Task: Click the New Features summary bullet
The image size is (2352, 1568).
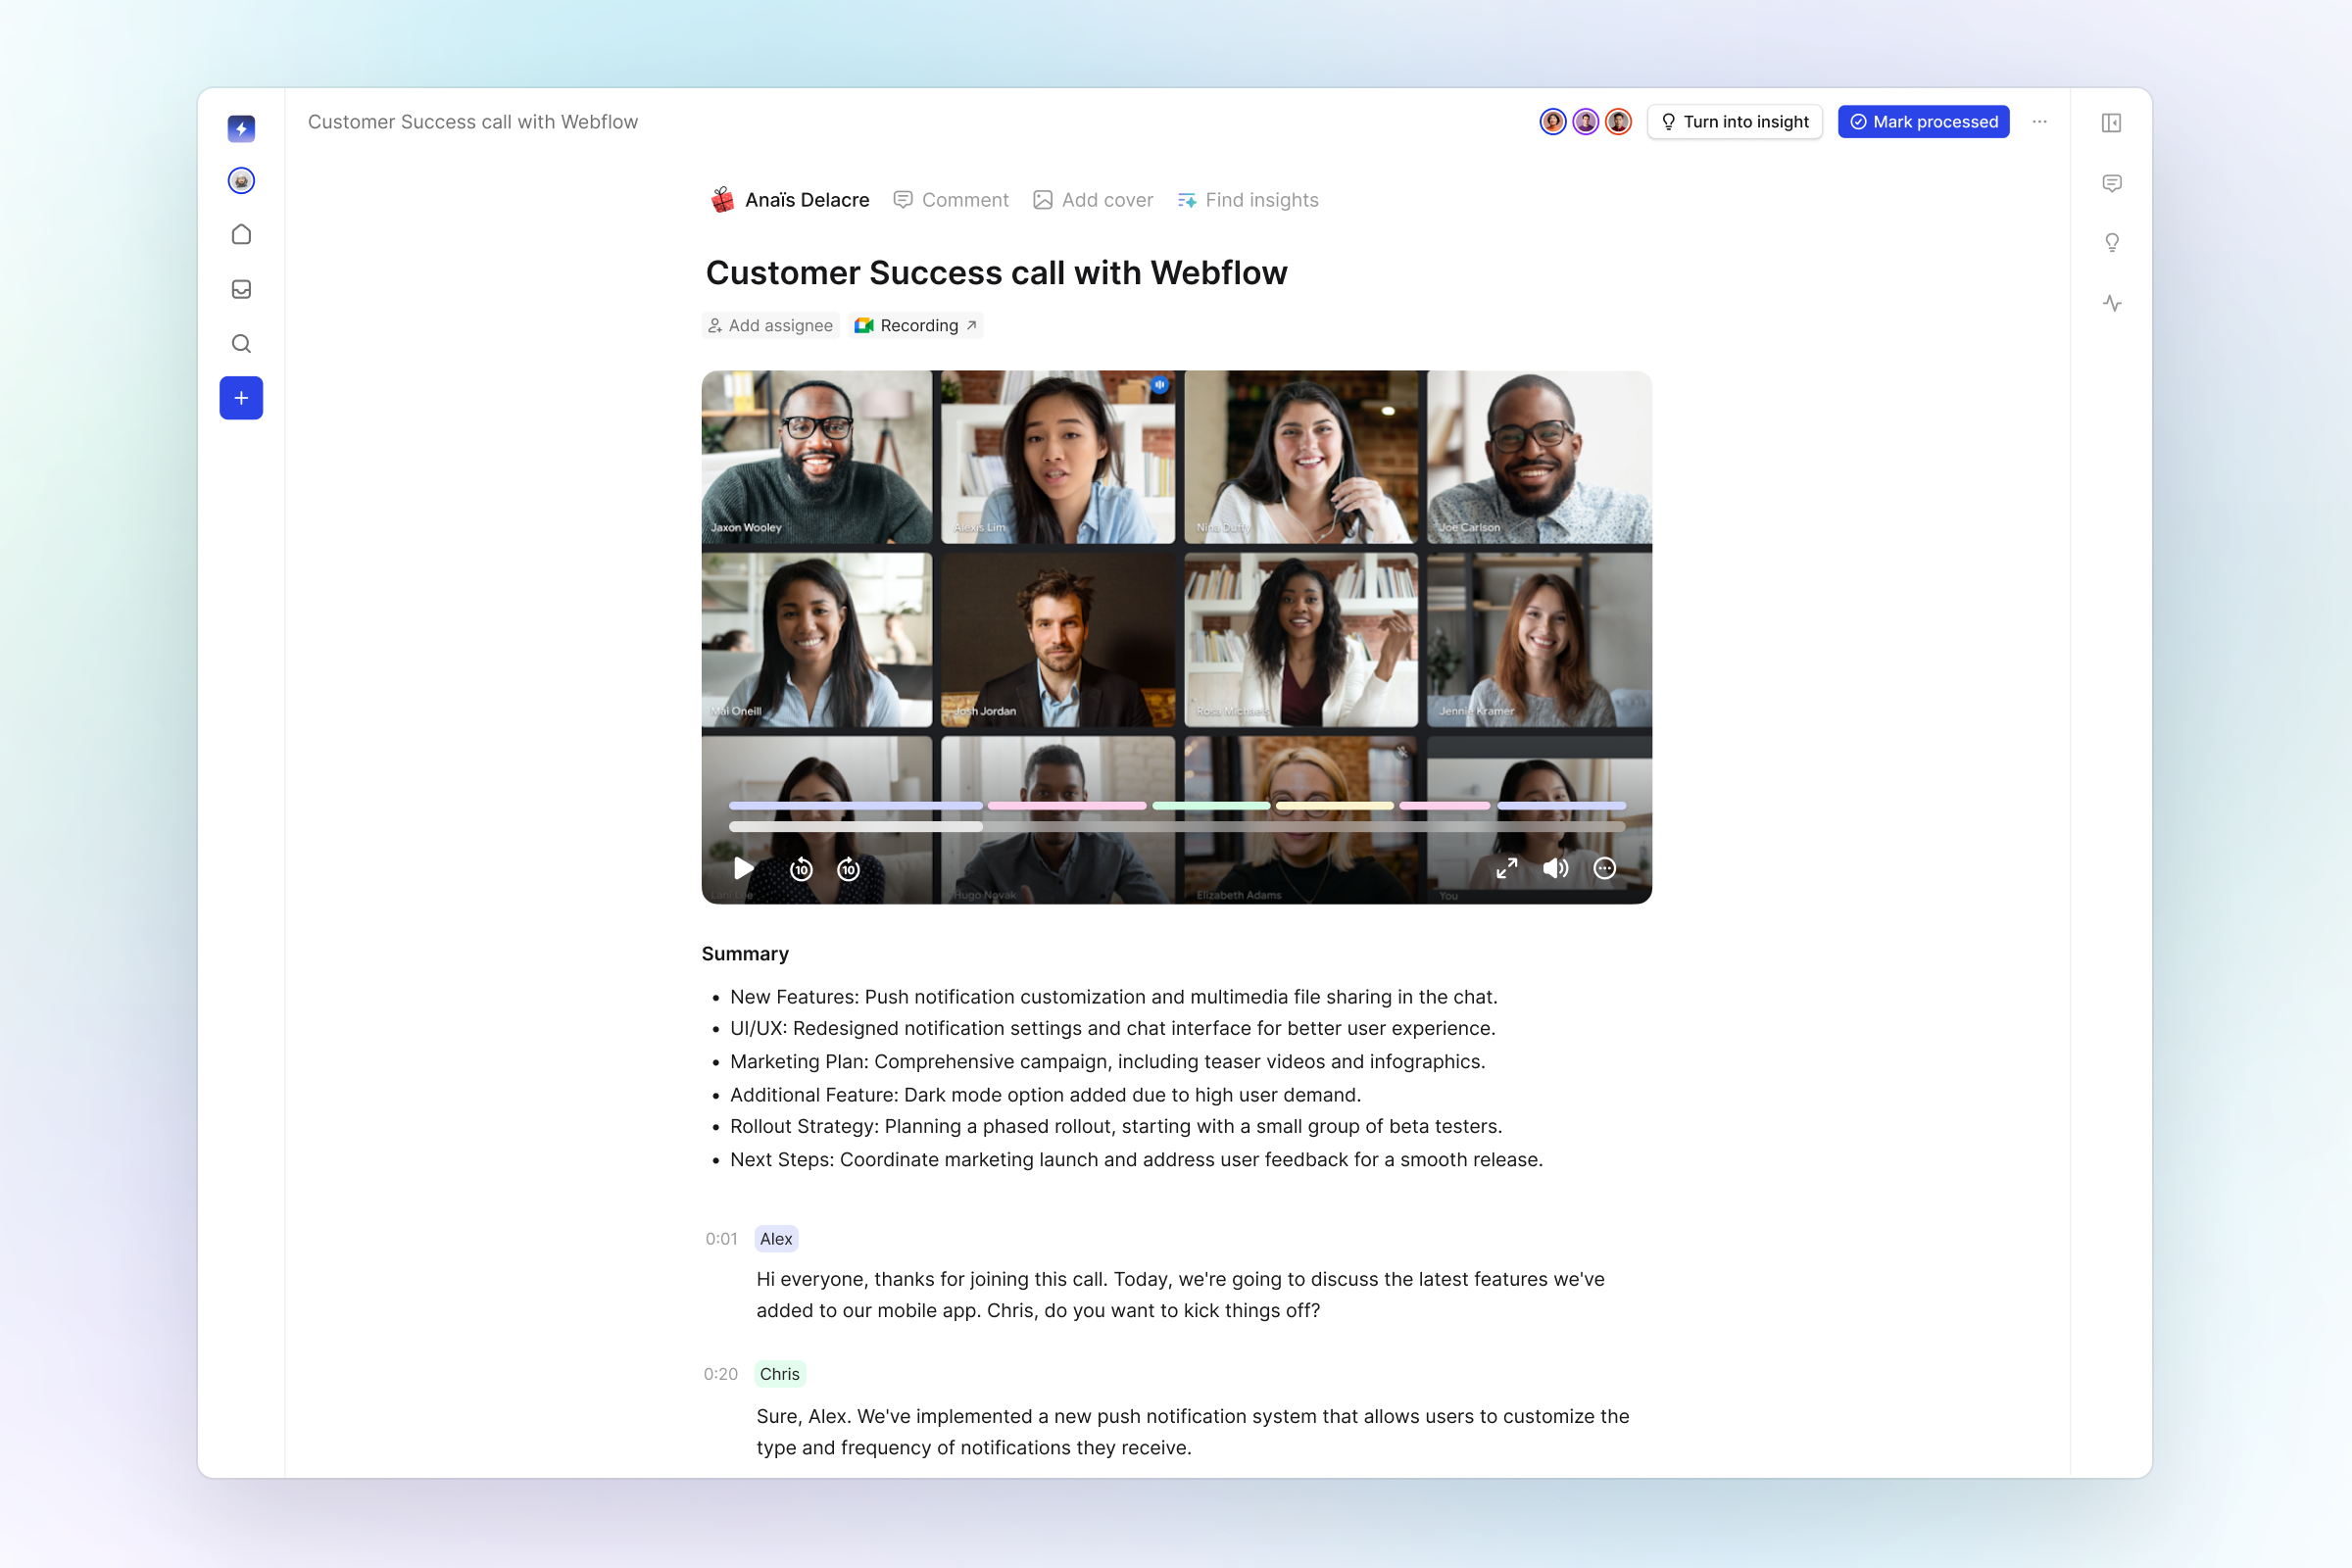Action: 1113,997
